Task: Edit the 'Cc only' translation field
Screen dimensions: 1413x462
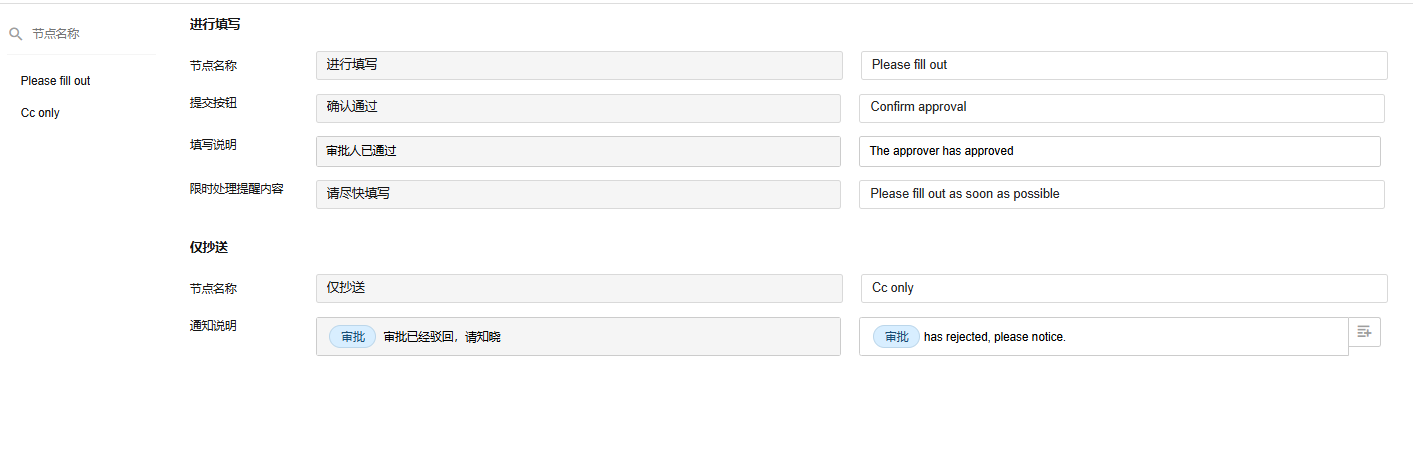Action: tap(1124, 288)
